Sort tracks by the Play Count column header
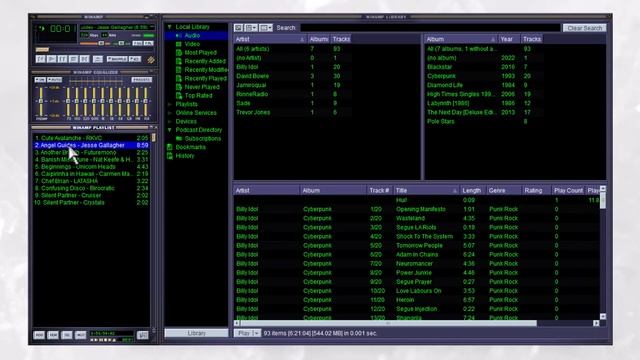640x360 pixels. (568, 191)
